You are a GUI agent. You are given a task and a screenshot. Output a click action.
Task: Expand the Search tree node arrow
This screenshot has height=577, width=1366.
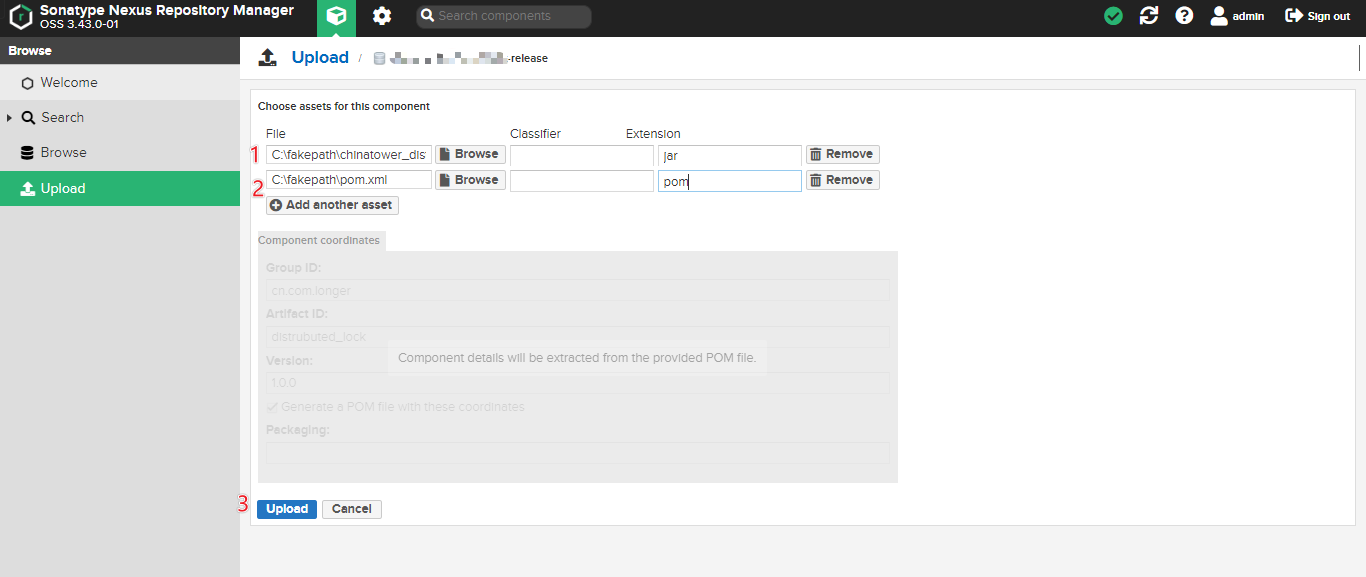(10, 118)
